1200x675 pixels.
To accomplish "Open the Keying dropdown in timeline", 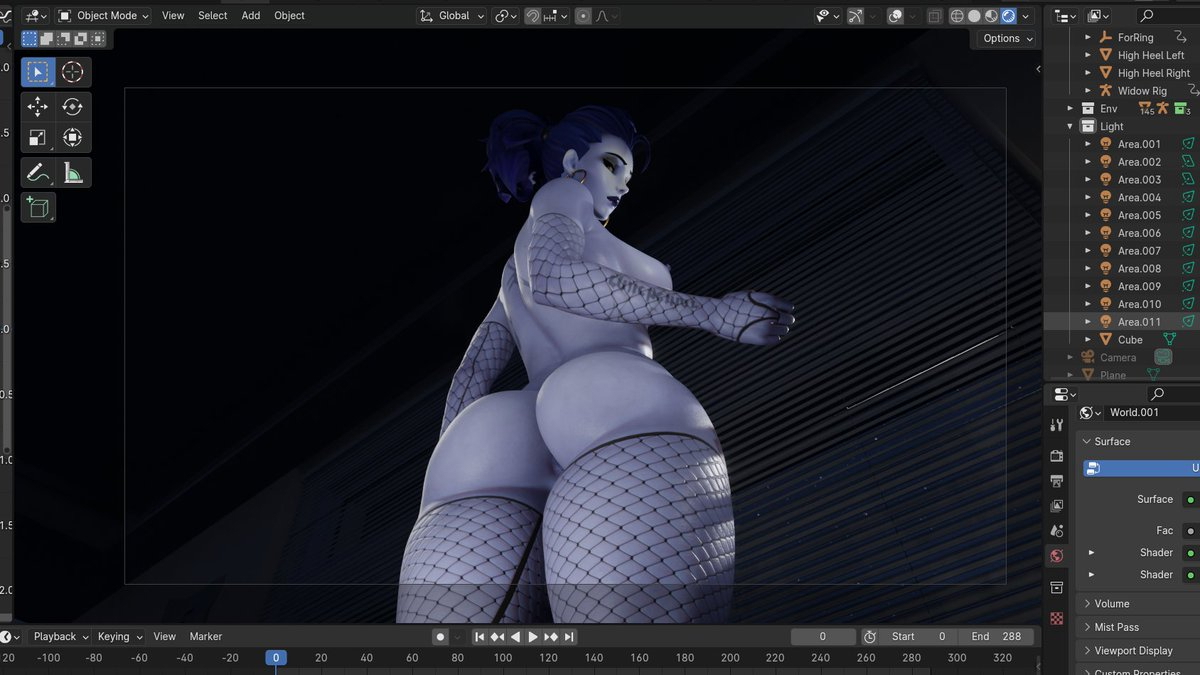I will point(119,637).
